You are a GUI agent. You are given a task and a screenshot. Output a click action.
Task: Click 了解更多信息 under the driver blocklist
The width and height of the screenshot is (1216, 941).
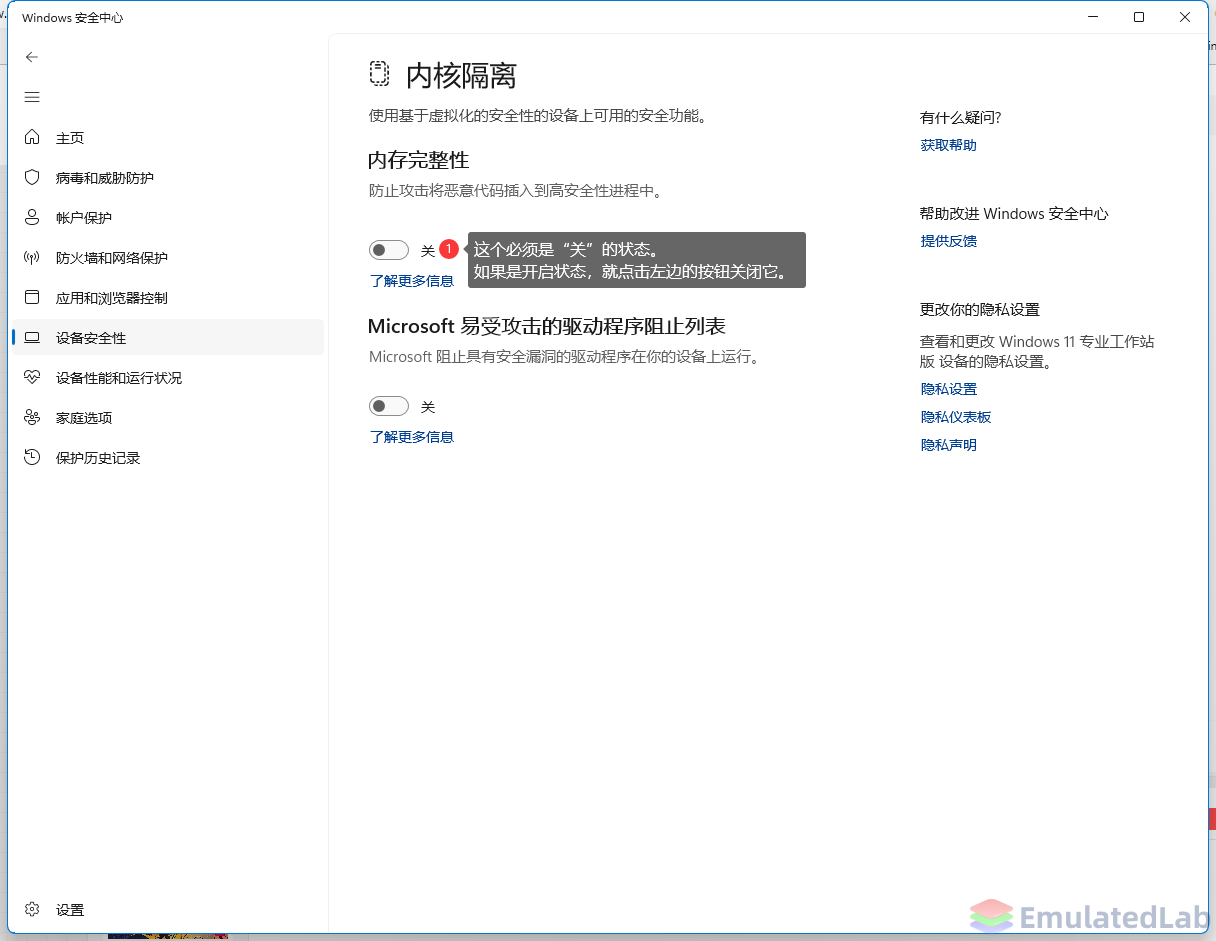[412, 437]
